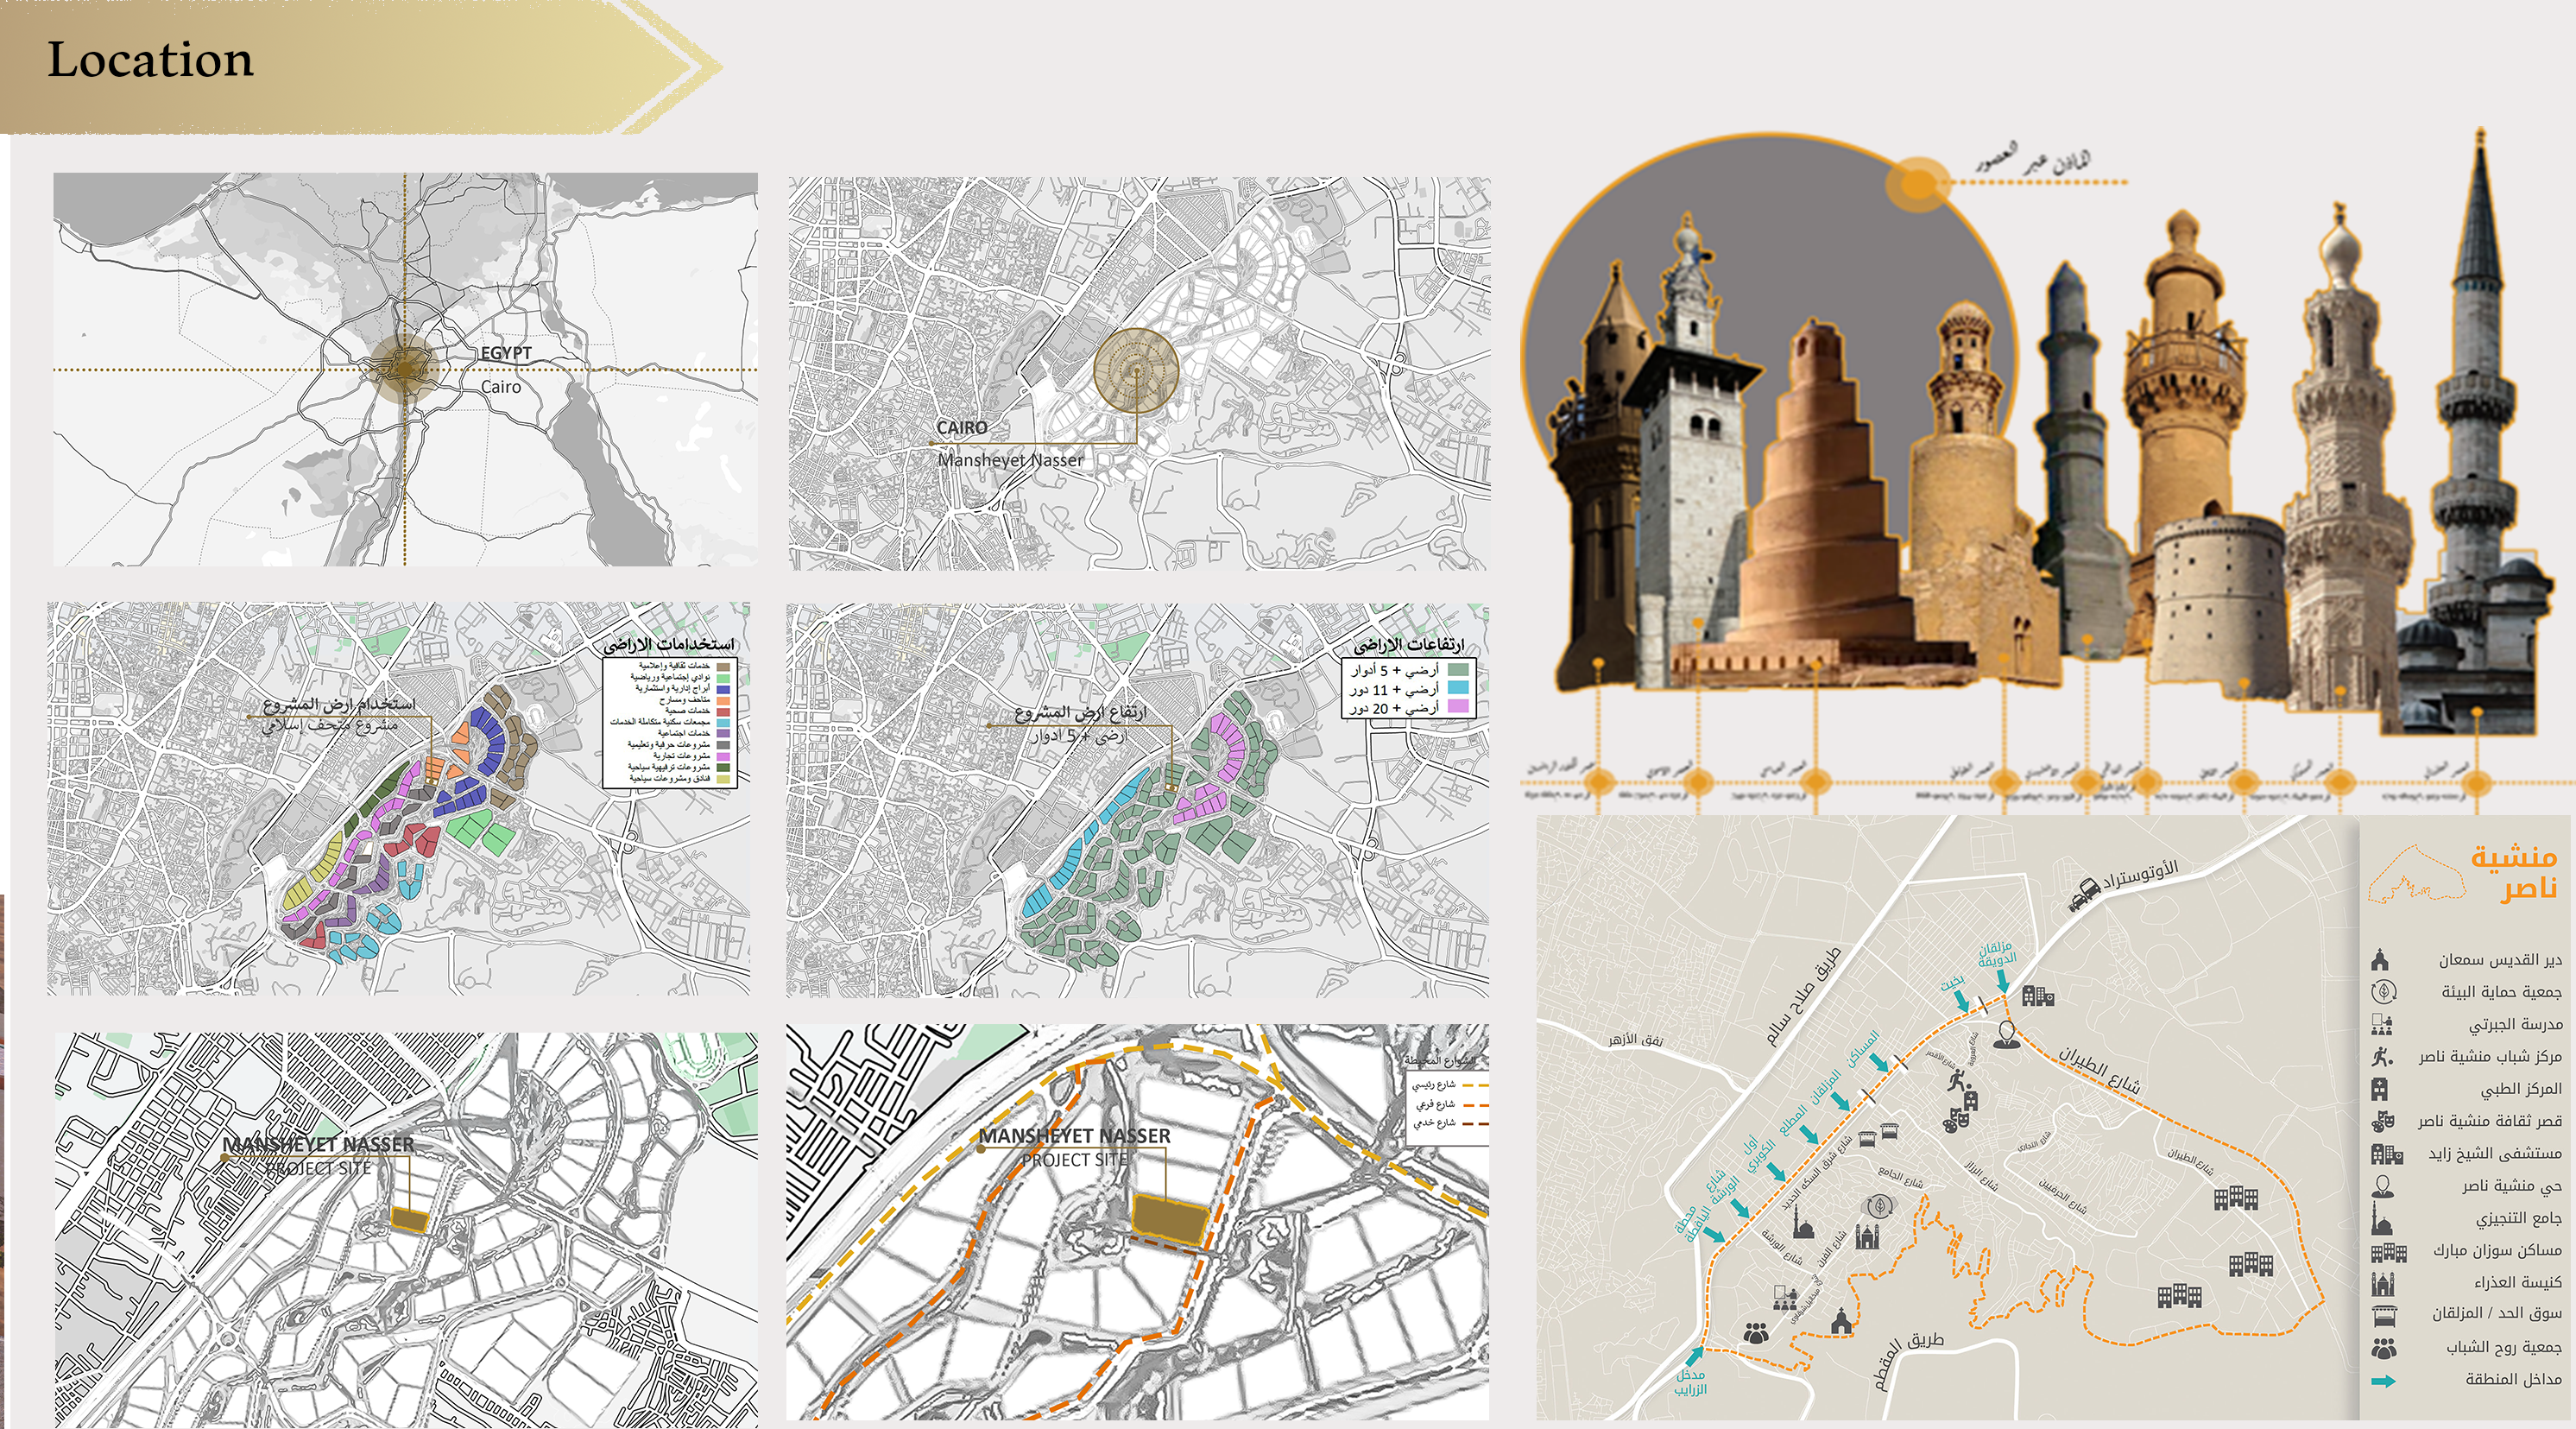Click the monastery church icon in the legend

pos(2381,960)
